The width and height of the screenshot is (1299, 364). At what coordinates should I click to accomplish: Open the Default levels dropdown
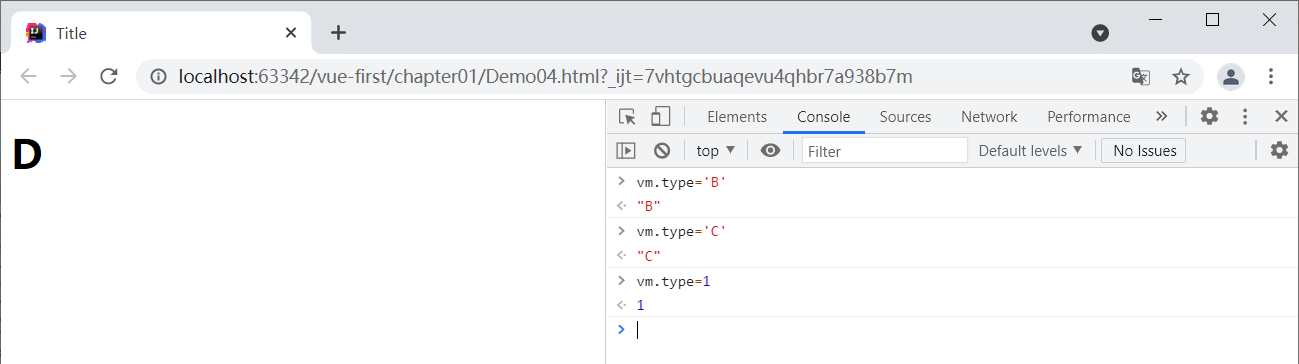coord(1030,151)
